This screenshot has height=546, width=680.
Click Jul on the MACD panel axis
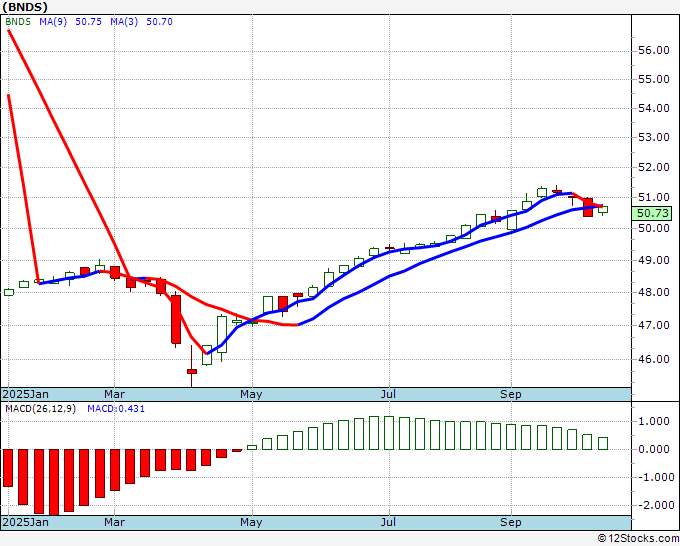tap(388, 522)
